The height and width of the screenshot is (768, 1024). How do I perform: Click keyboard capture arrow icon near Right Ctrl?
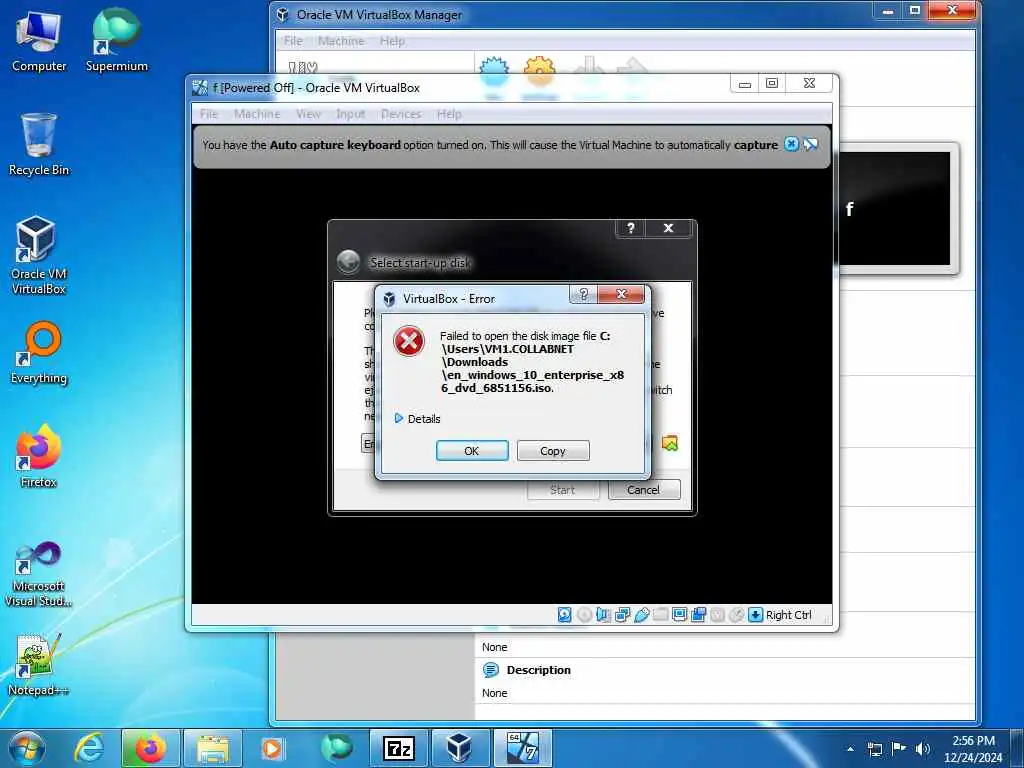[756, 615]
